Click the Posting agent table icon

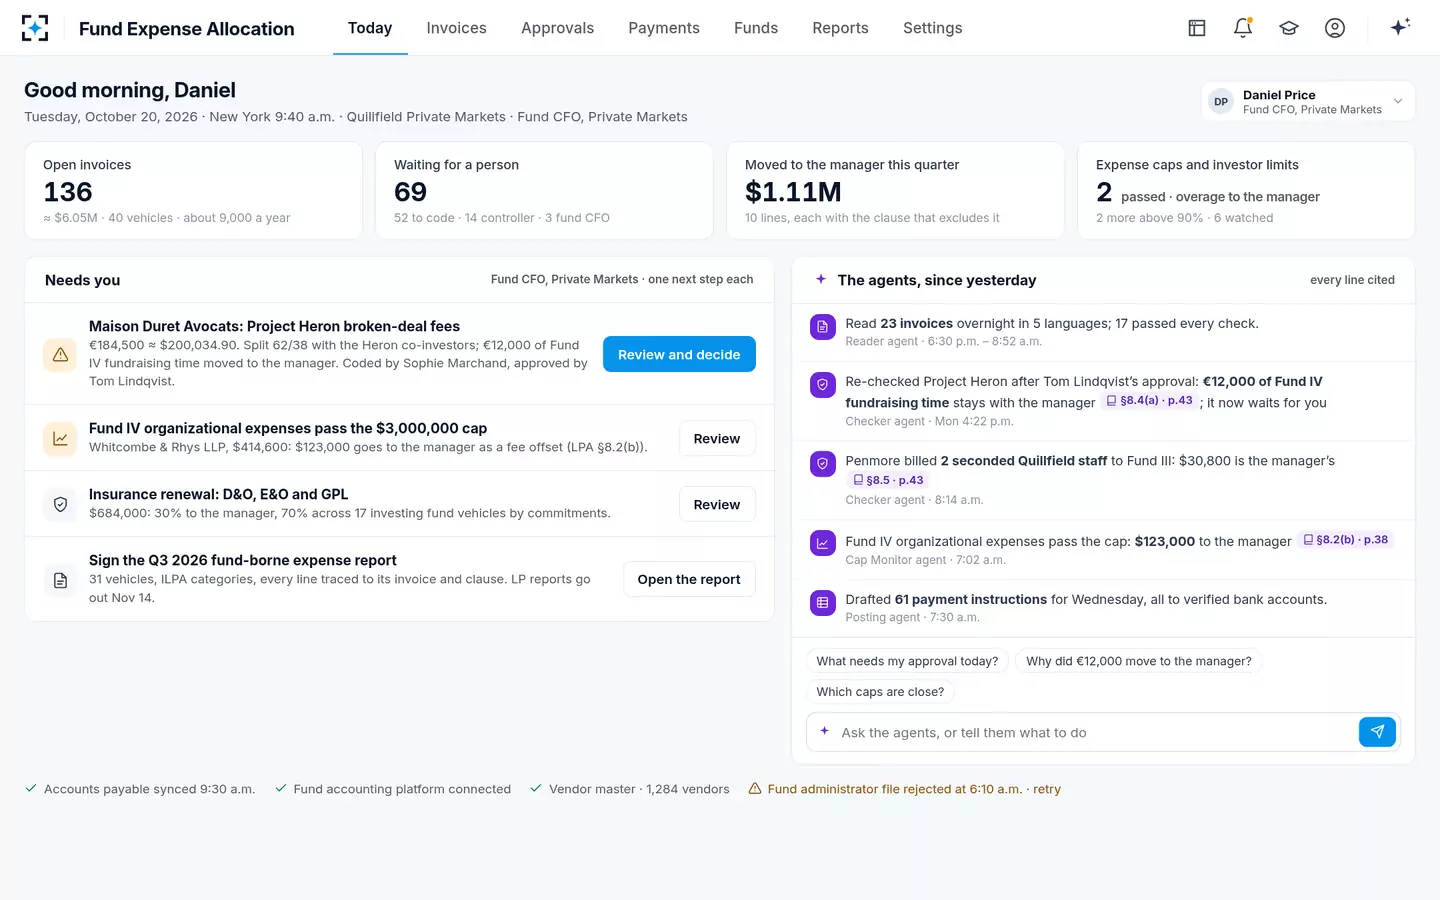(x=822, y=602)
